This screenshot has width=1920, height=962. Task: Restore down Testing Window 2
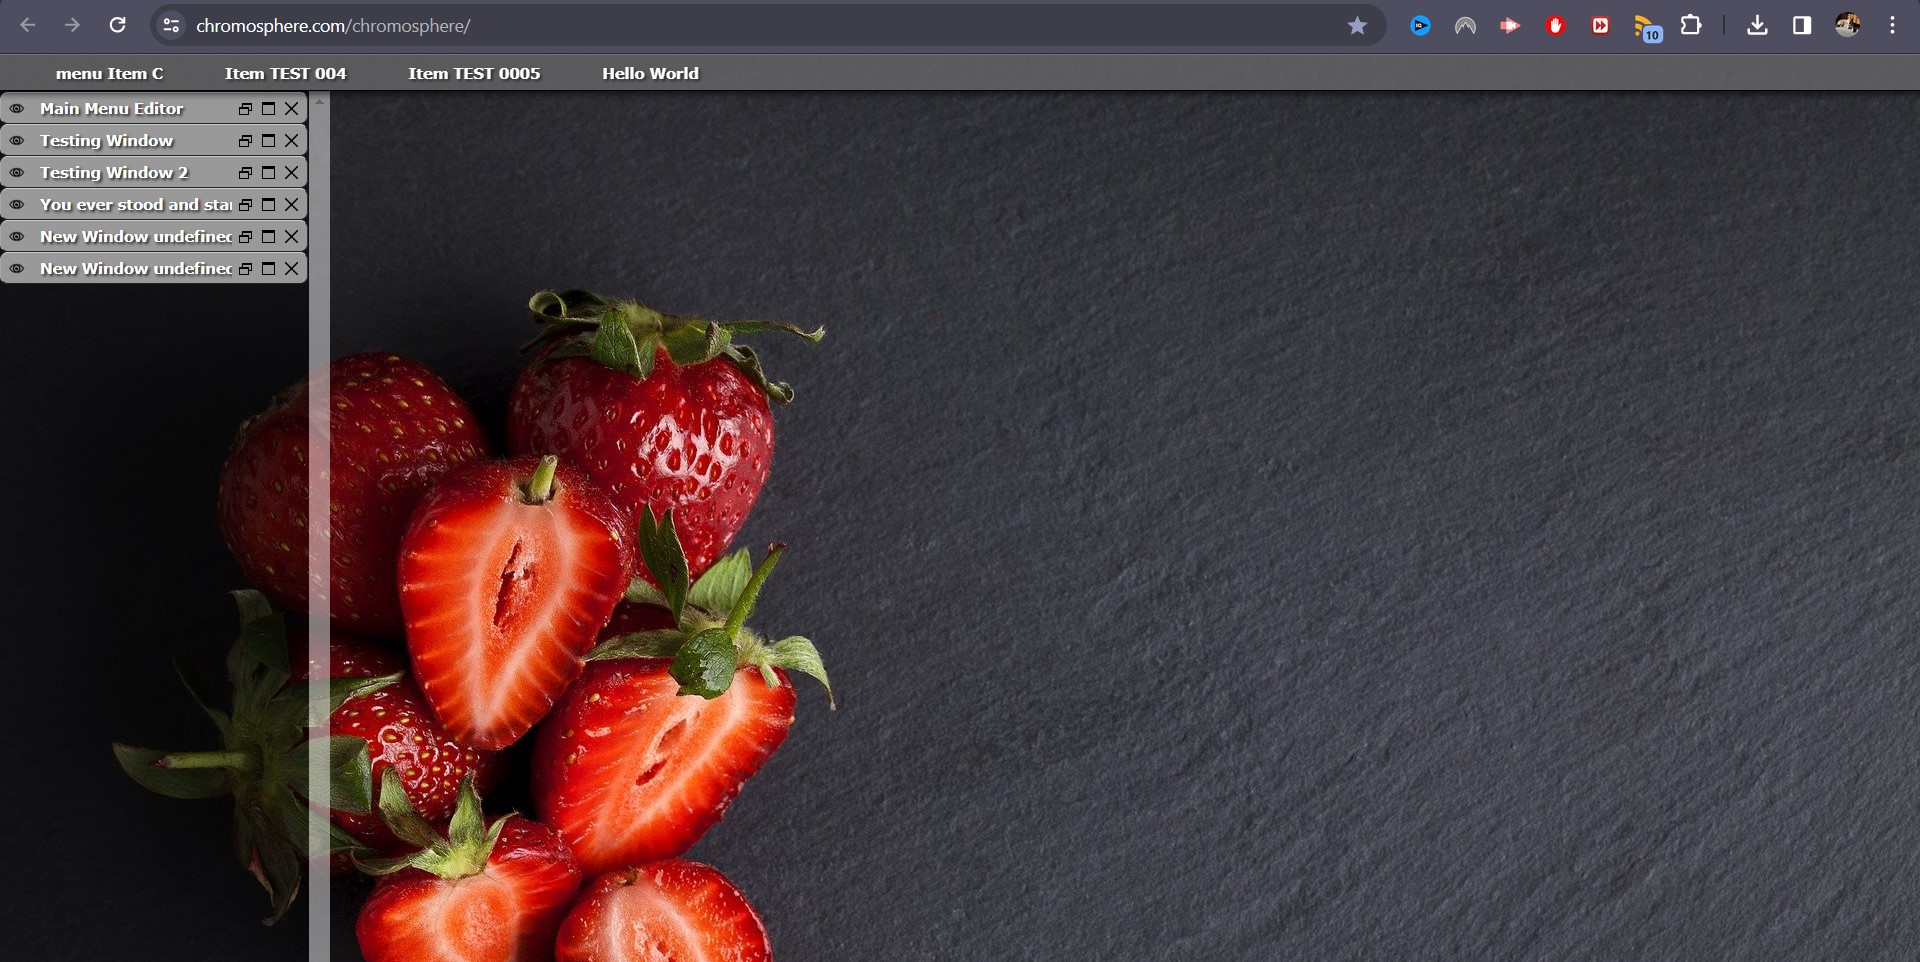point(245,172)
